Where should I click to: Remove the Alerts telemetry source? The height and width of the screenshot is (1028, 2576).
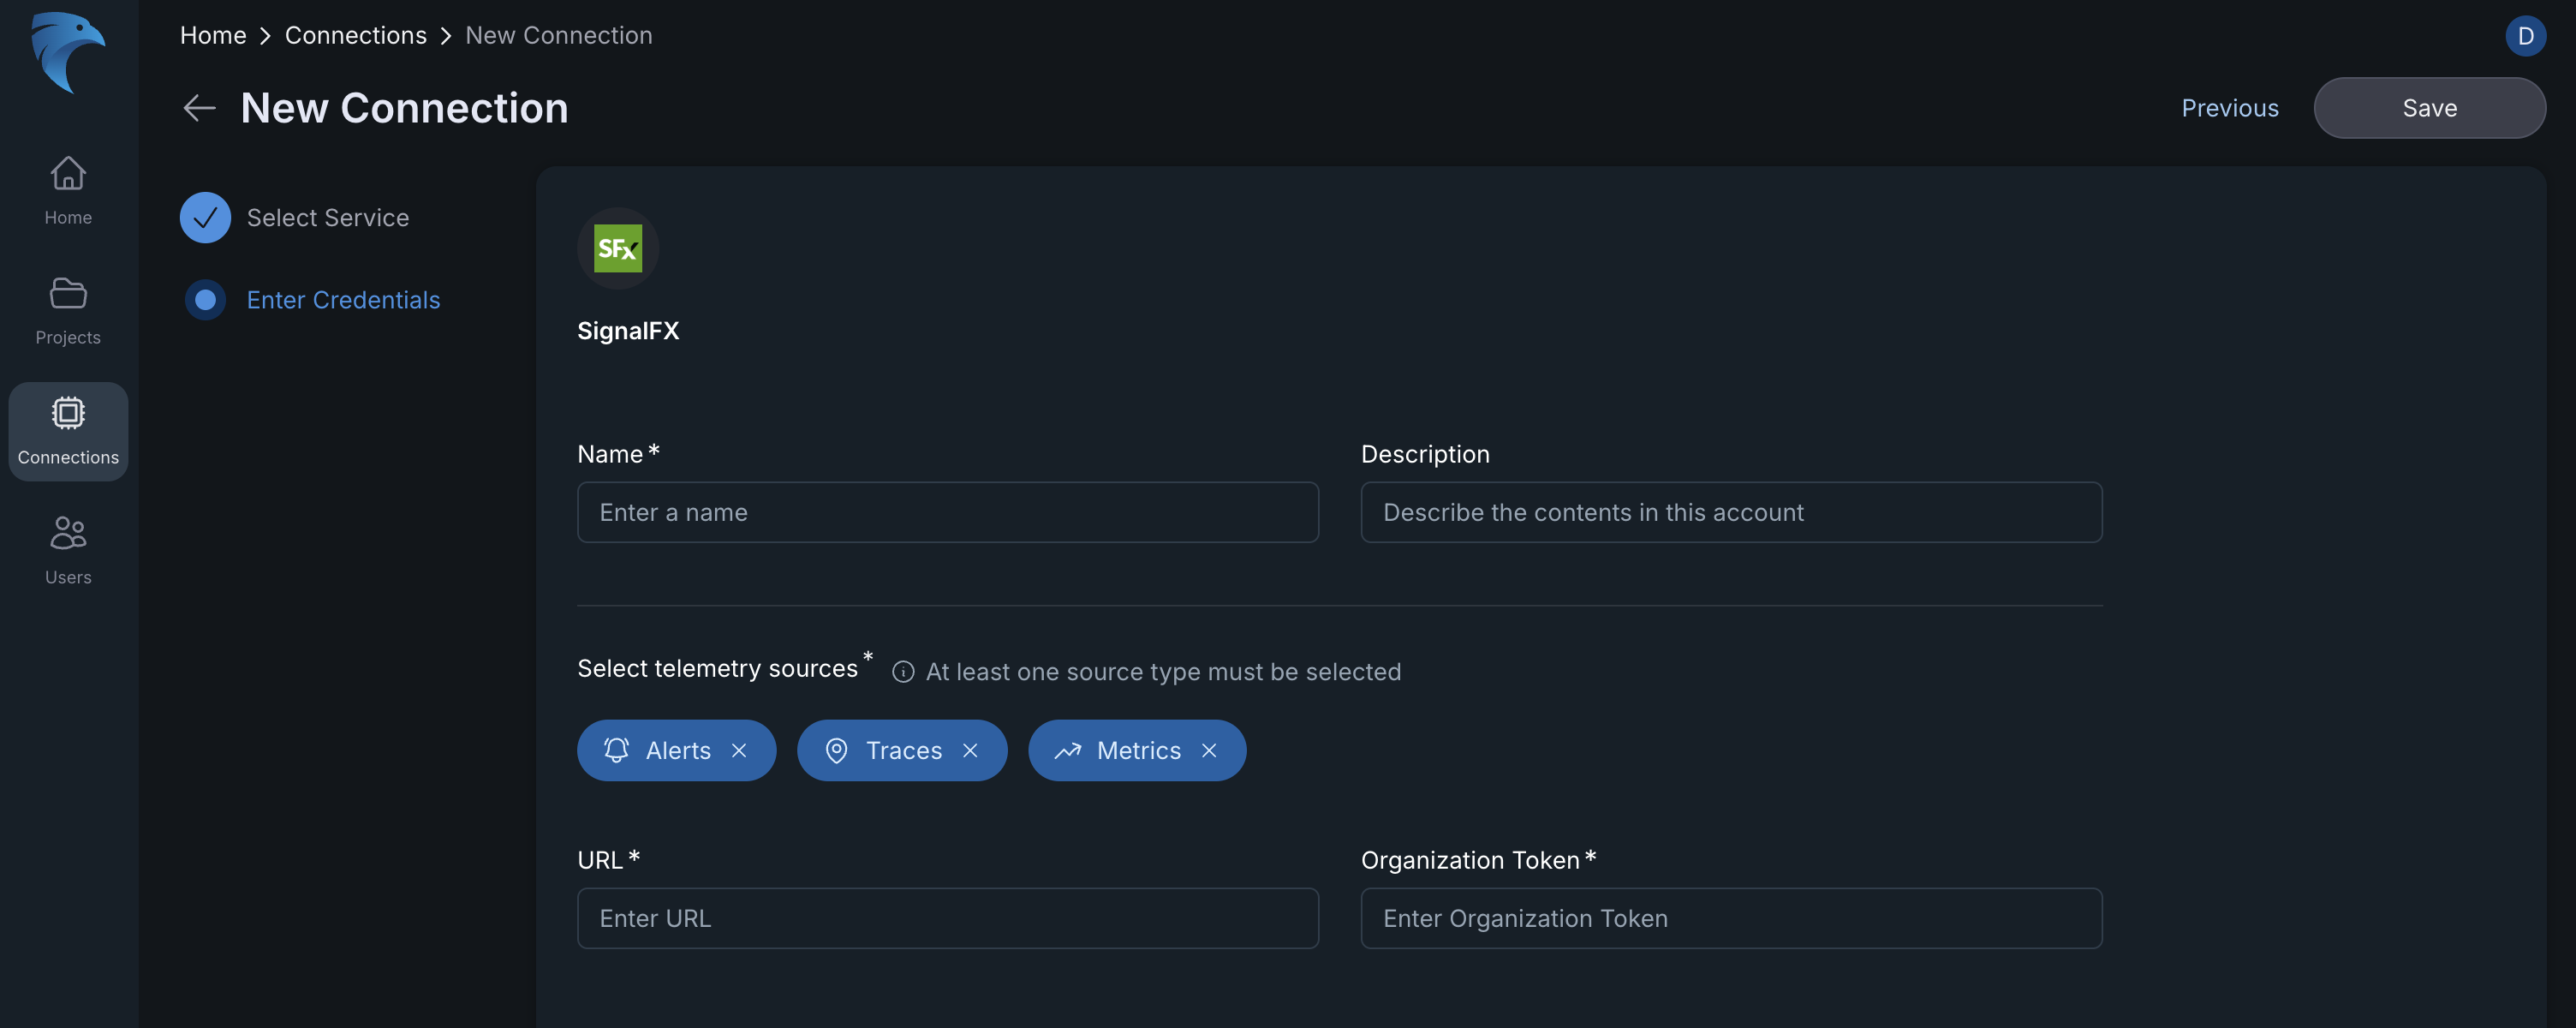[739, 750]
